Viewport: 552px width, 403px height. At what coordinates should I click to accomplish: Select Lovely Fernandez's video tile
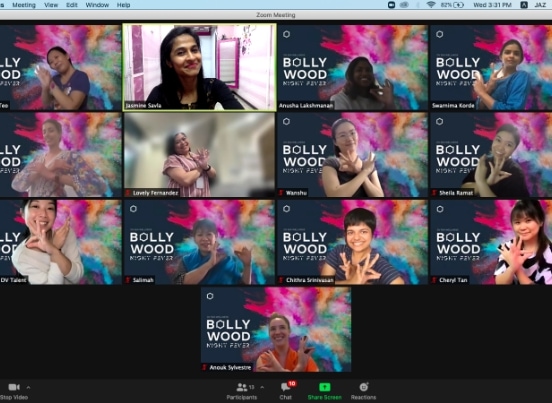click(x=199, y=155)
